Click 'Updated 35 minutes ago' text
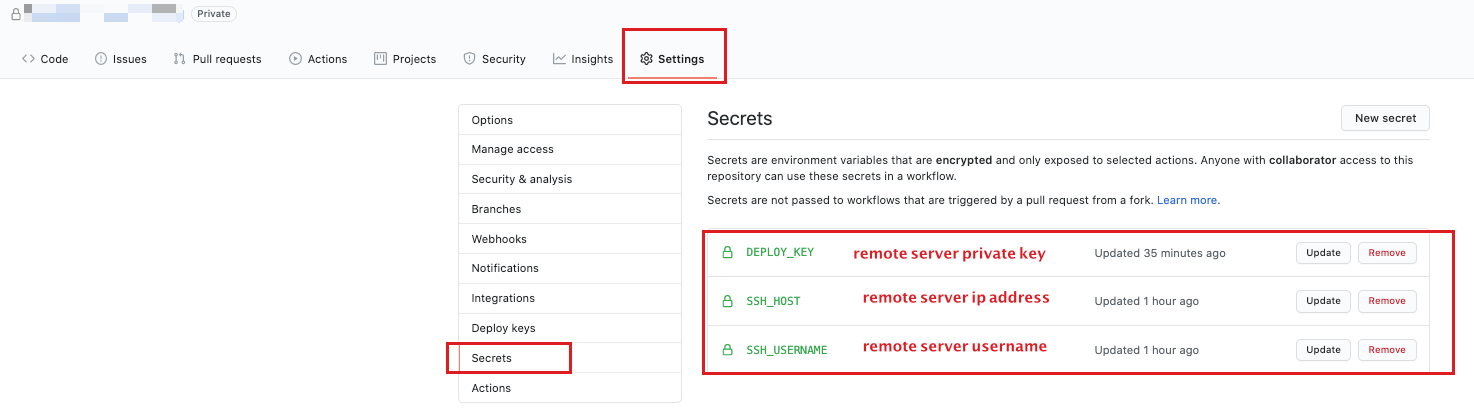Screen dimensions: 1474x412 pyautogui.click(x=1160, y=253)
